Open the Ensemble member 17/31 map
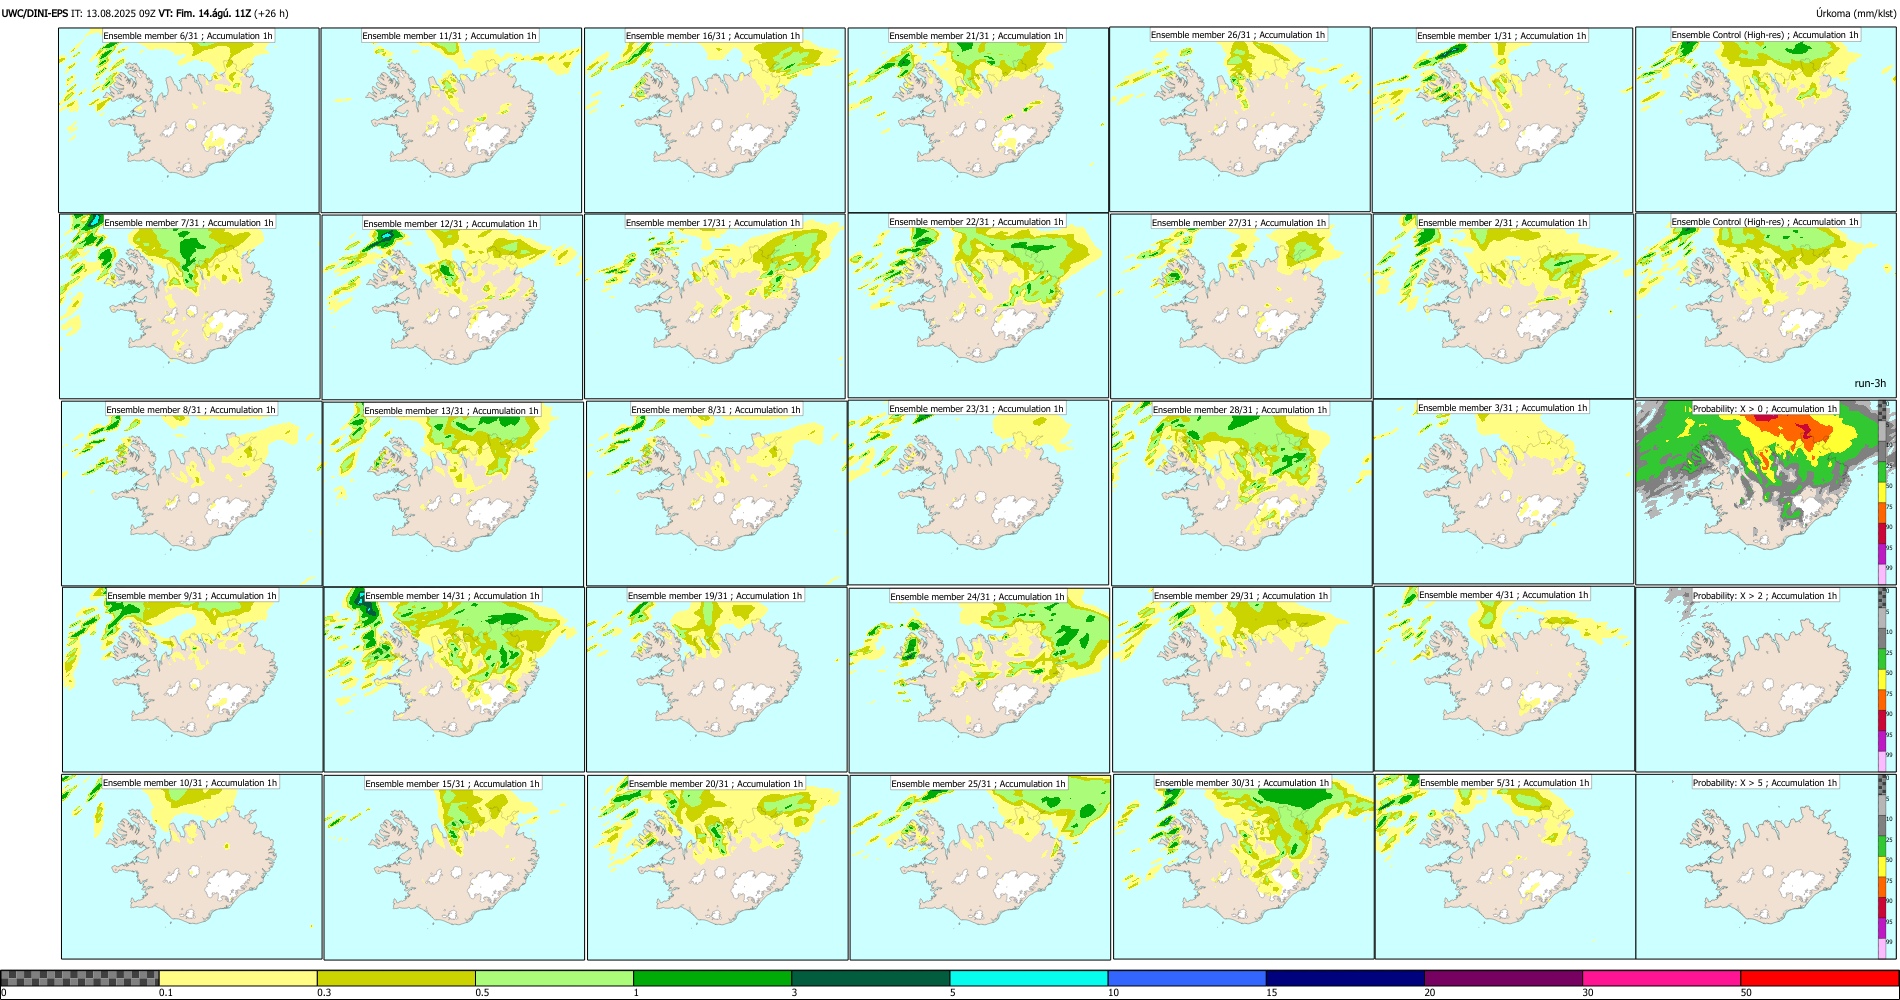 715,306
